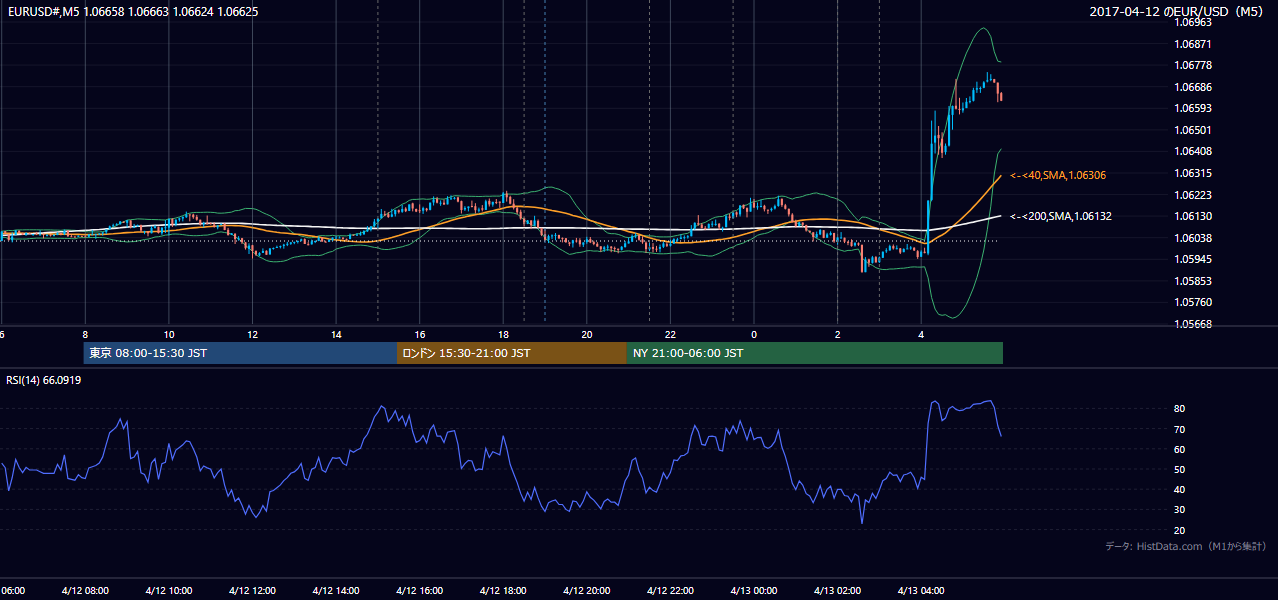Screen dimensions: 1278x600
Task: Click the 4/12 22:00 time label
Action: 670,590
